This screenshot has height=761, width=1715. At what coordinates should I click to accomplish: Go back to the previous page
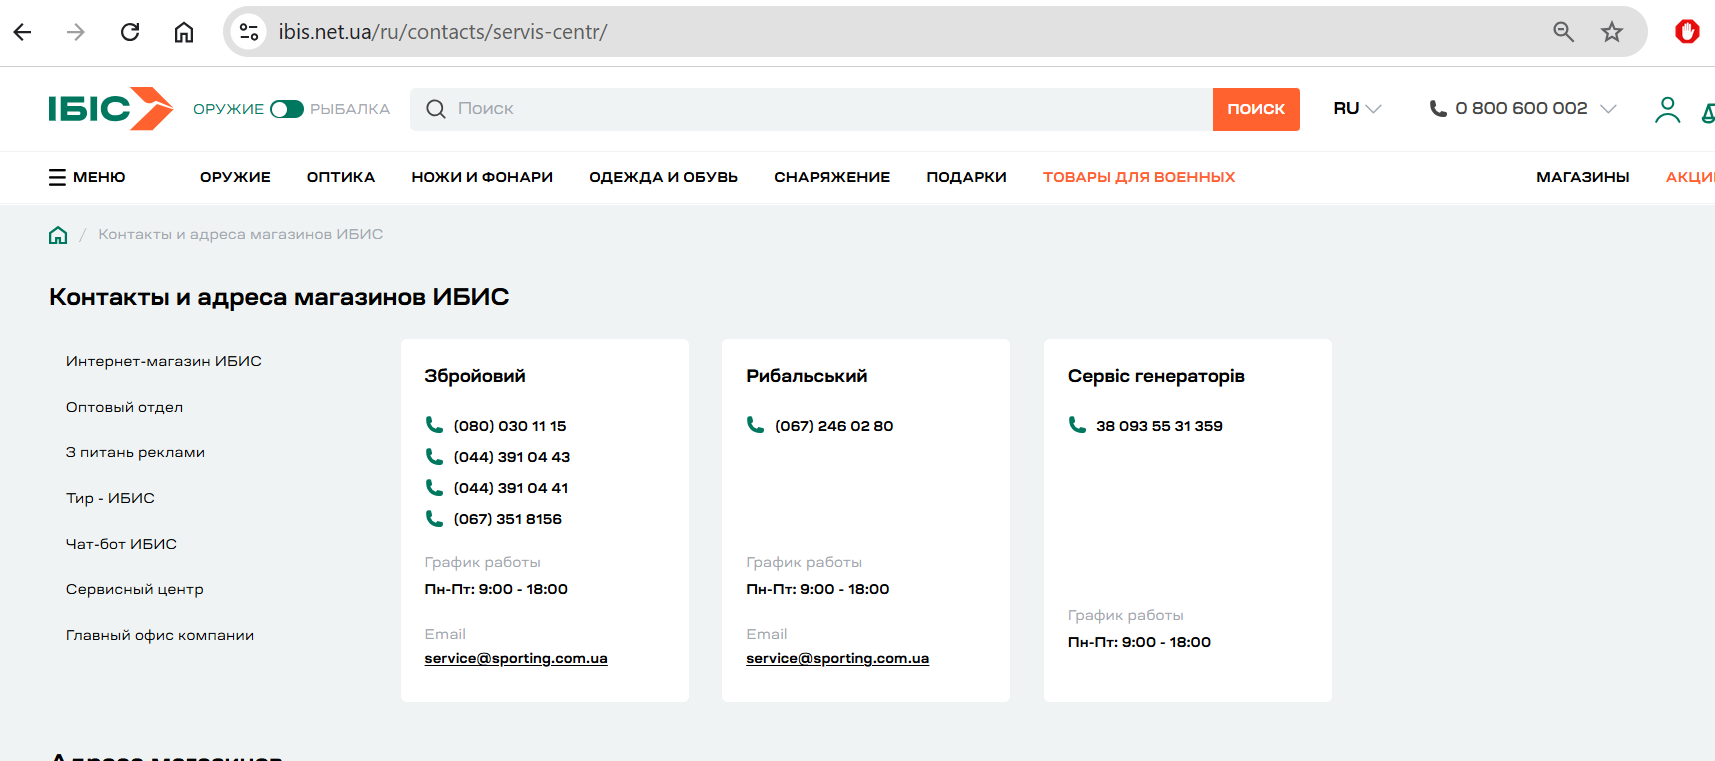click(x=22, y=32)
